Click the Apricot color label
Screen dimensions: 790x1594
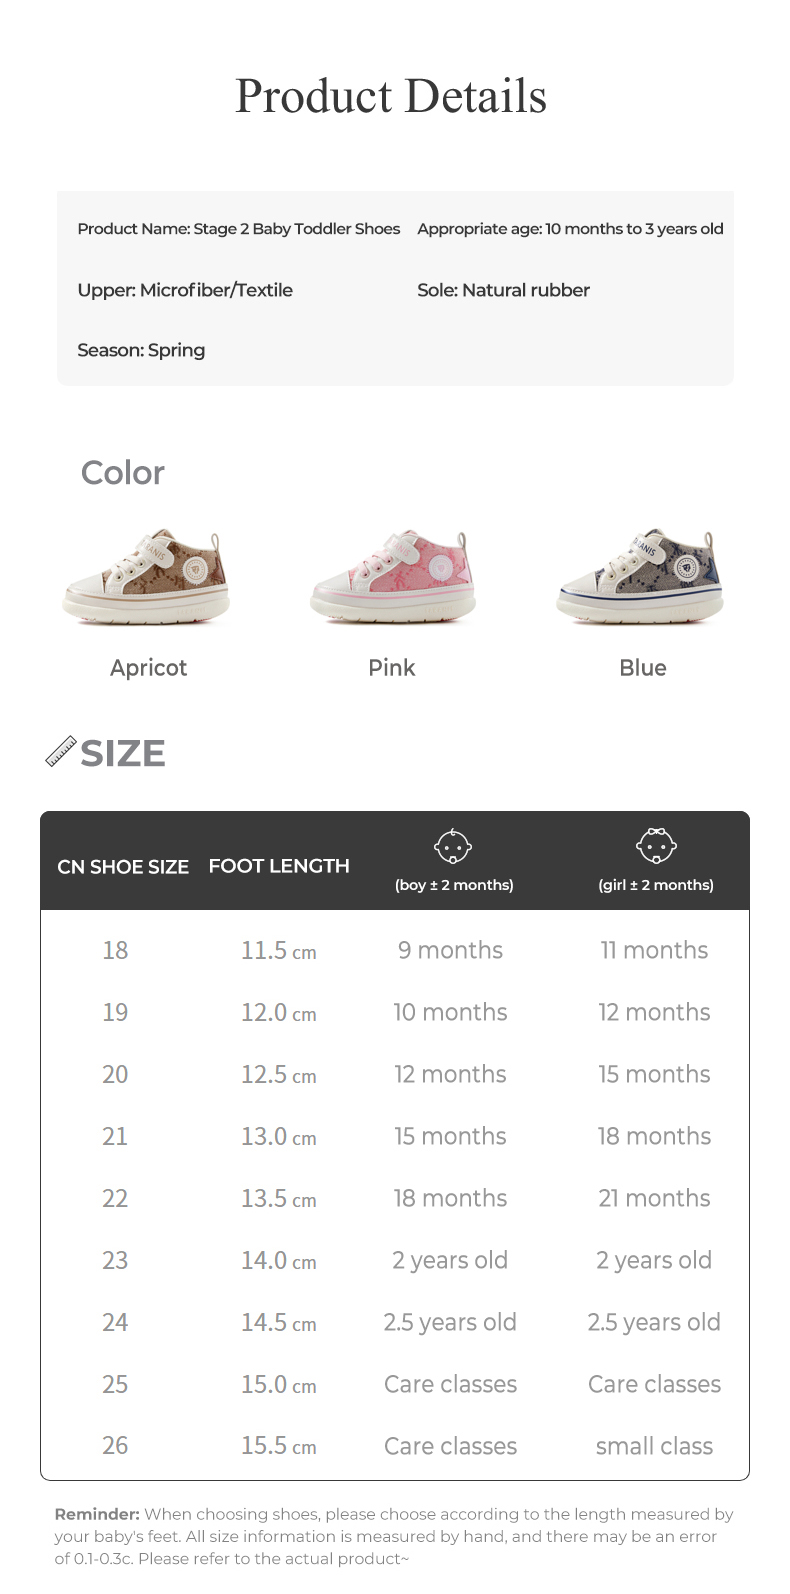148,668
